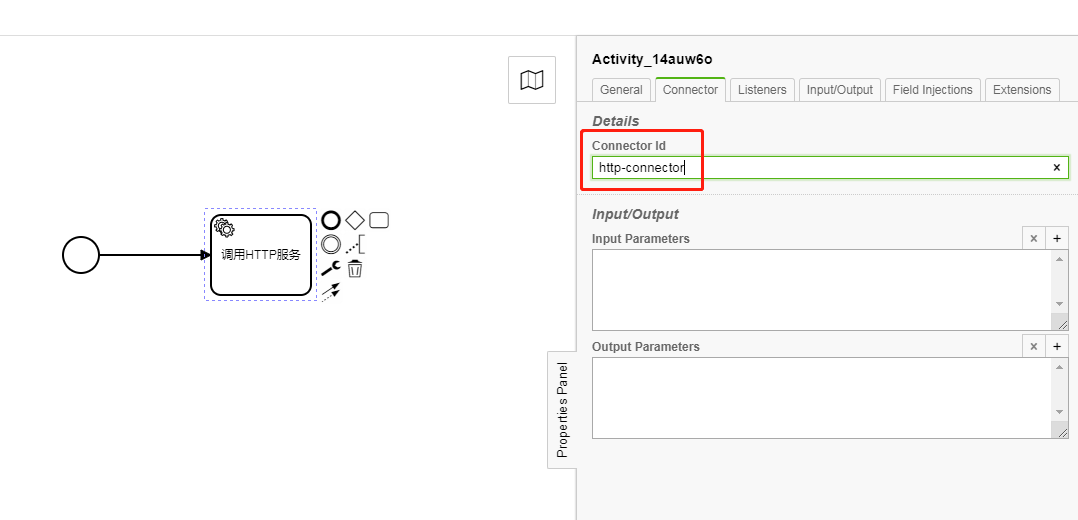Add an input parameter with plus
1078x520 pixels.
click(x=1057, y=239)
